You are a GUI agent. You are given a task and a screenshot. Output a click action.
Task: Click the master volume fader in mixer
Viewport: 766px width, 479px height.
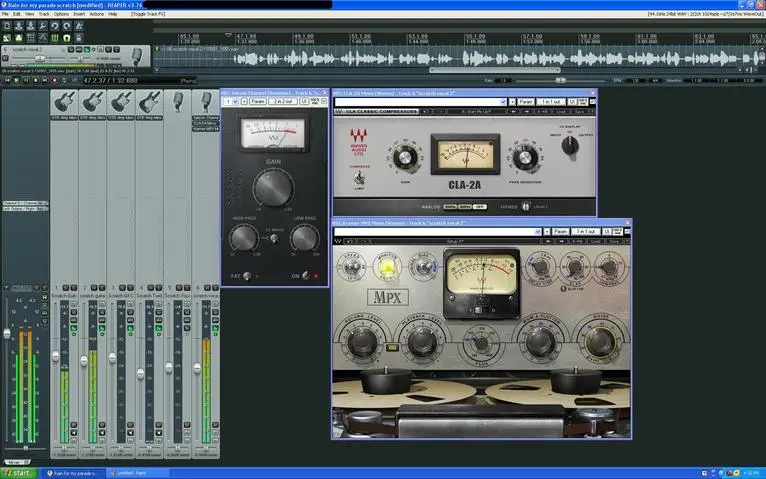7,334
